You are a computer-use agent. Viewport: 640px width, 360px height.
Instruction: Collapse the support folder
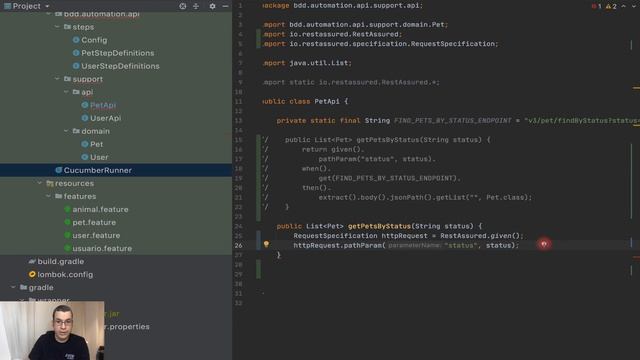click(x=57, y=79)
